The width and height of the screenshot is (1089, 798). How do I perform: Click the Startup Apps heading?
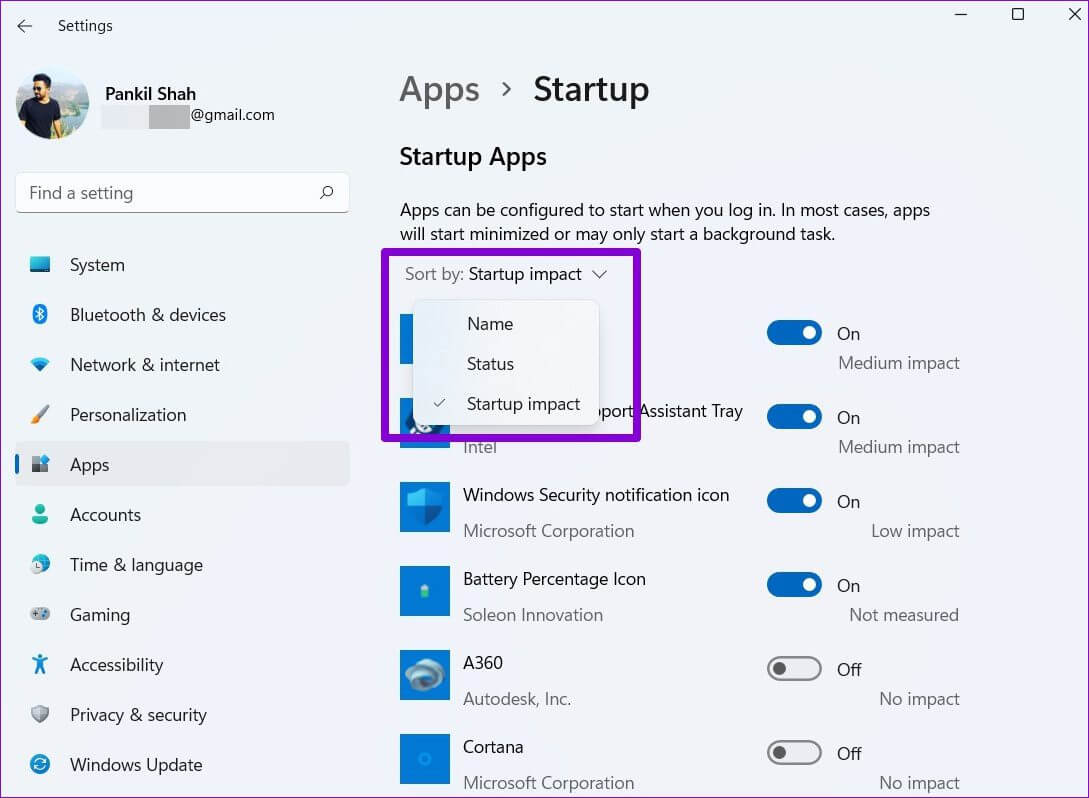click(473, 157)
